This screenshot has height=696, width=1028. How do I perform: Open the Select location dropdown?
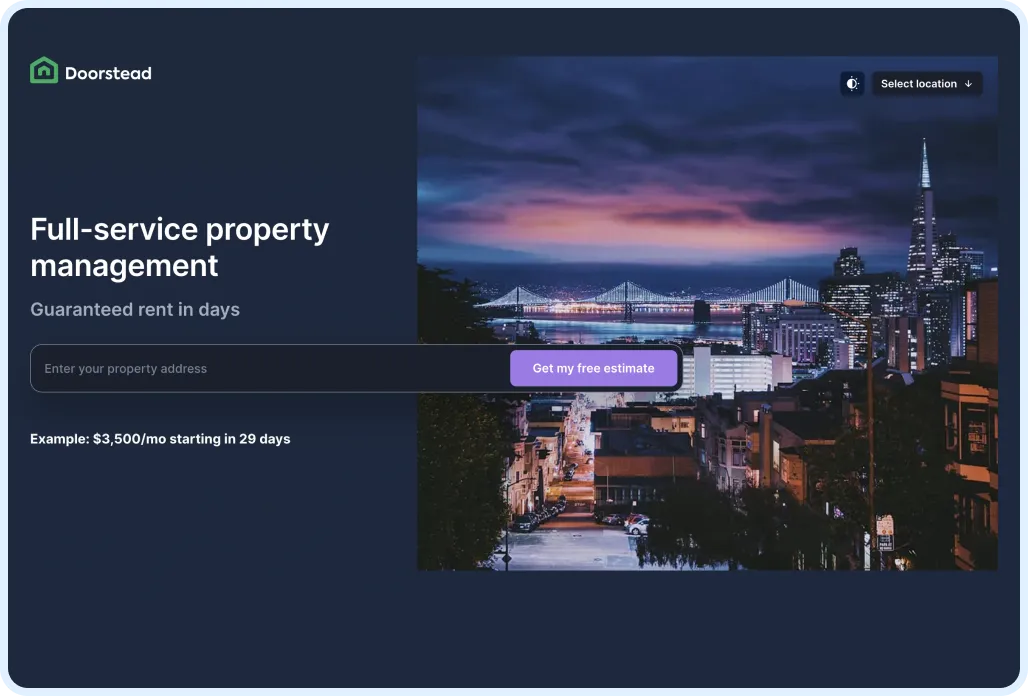coord(926,84)
